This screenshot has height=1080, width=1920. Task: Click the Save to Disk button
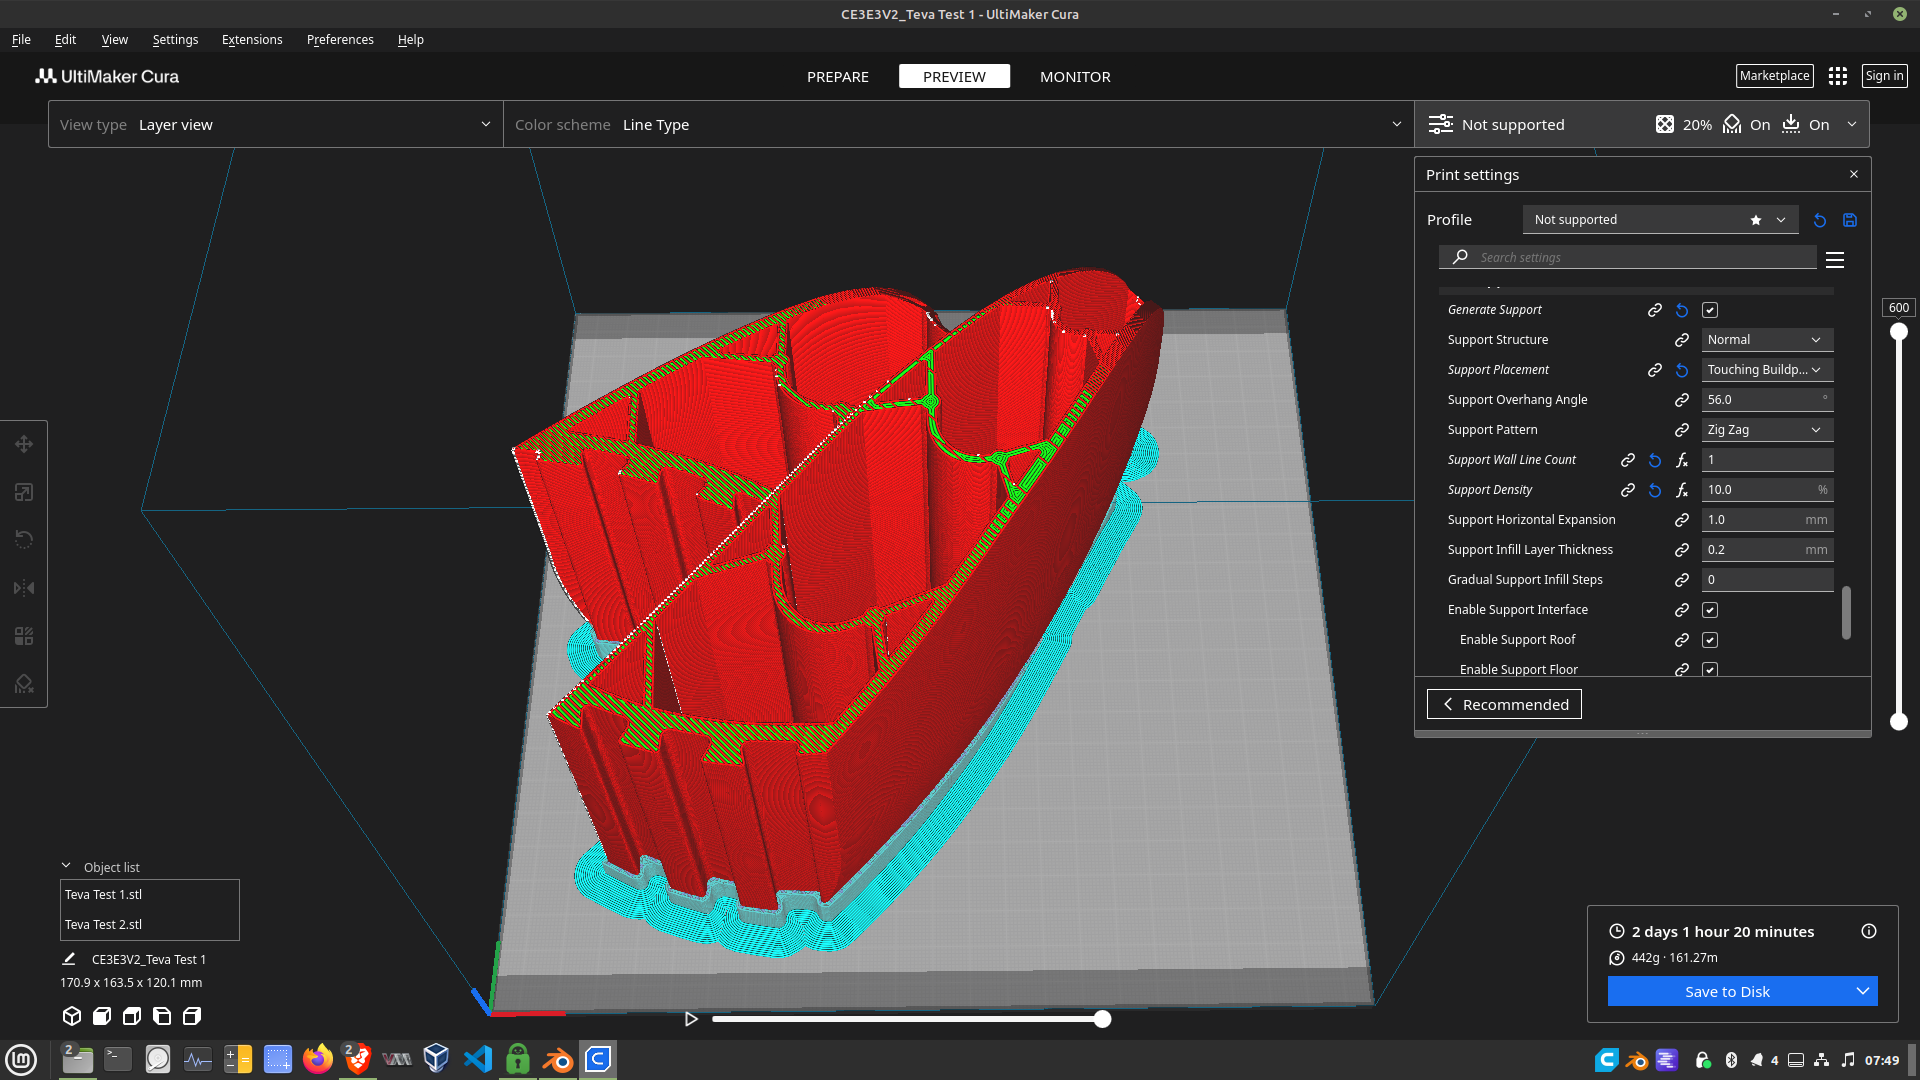click(x=1727, y=992)
